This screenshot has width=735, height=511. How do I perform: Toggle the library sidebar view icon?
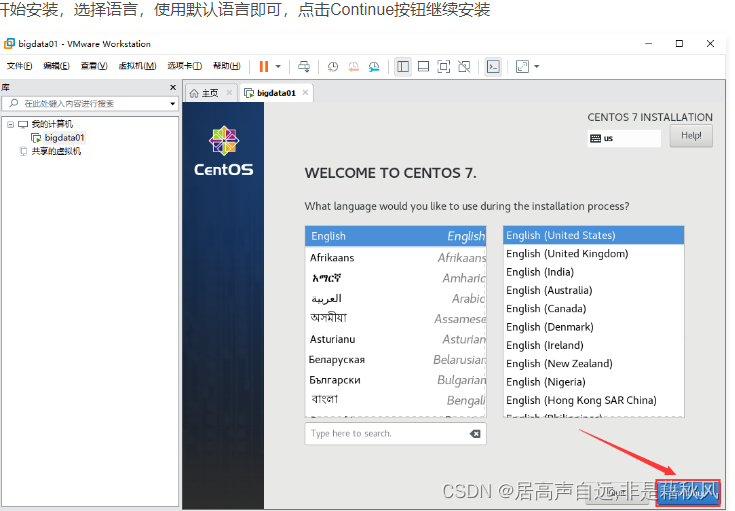(x=403, y=67)
